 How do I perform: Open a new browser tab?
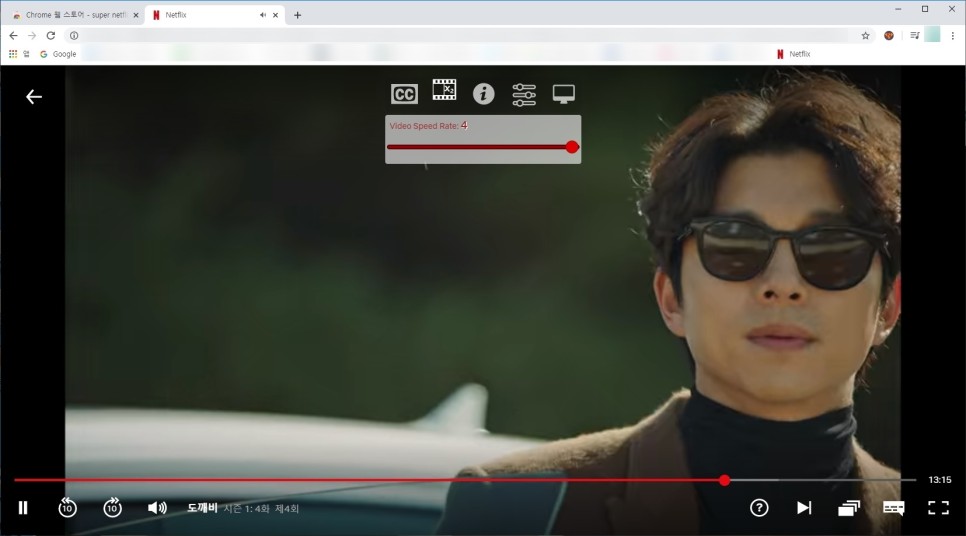pos(298,15)
